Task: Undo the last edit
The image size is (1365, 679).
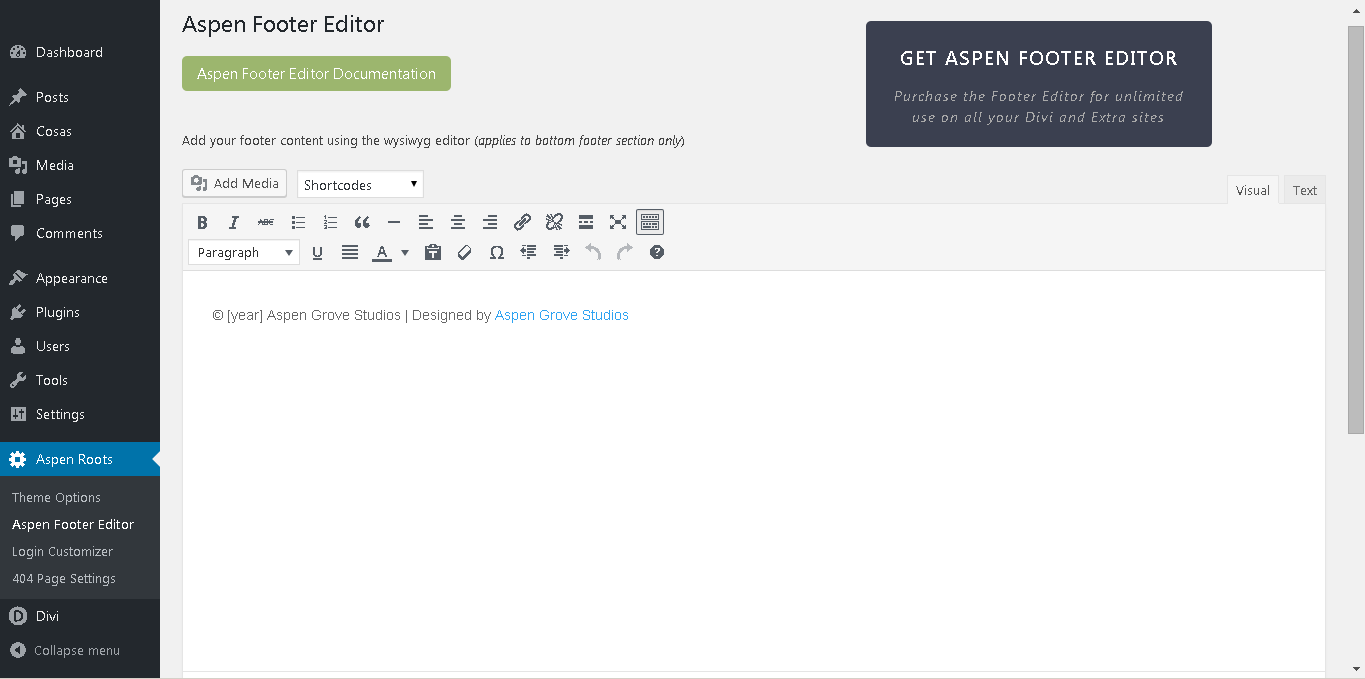Action: click(593, 252)
